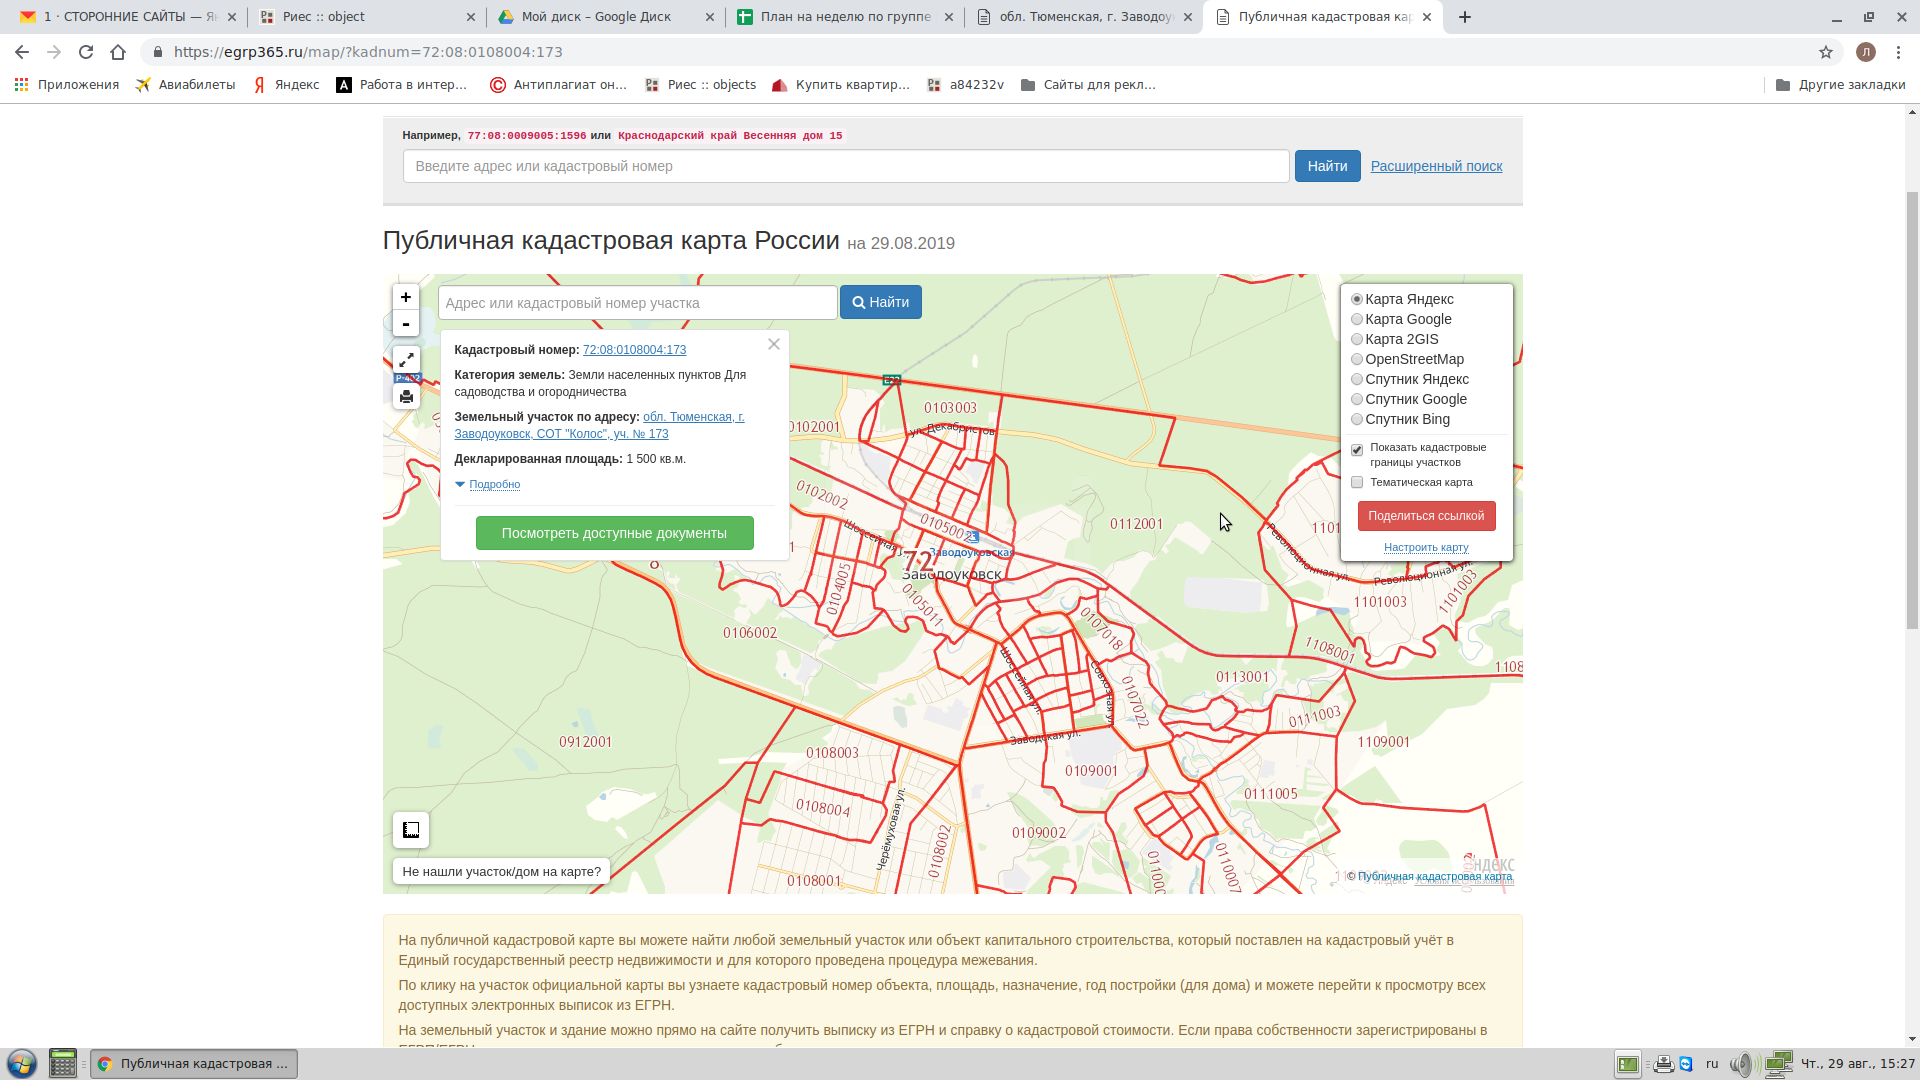Focus the top address or cadastral number field
The height and width of the screenshot is (1080, 1920).
click(x=846, y=166)
